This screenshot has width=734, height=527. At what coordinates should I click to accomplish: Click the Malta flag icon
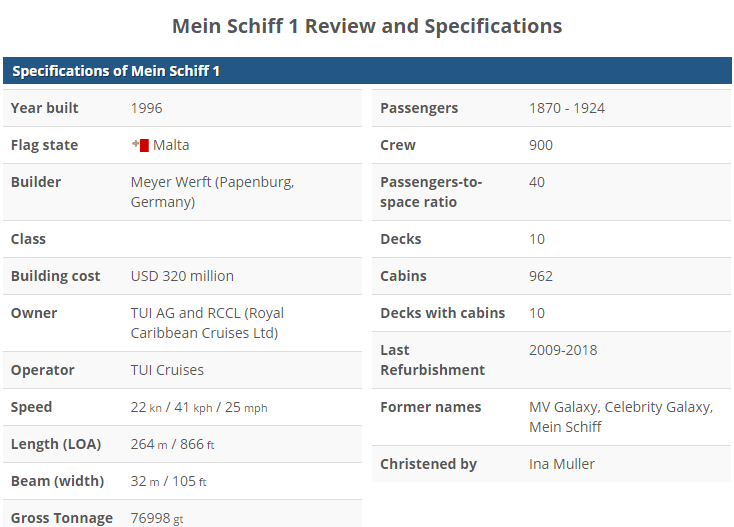(x=140, y=145)
